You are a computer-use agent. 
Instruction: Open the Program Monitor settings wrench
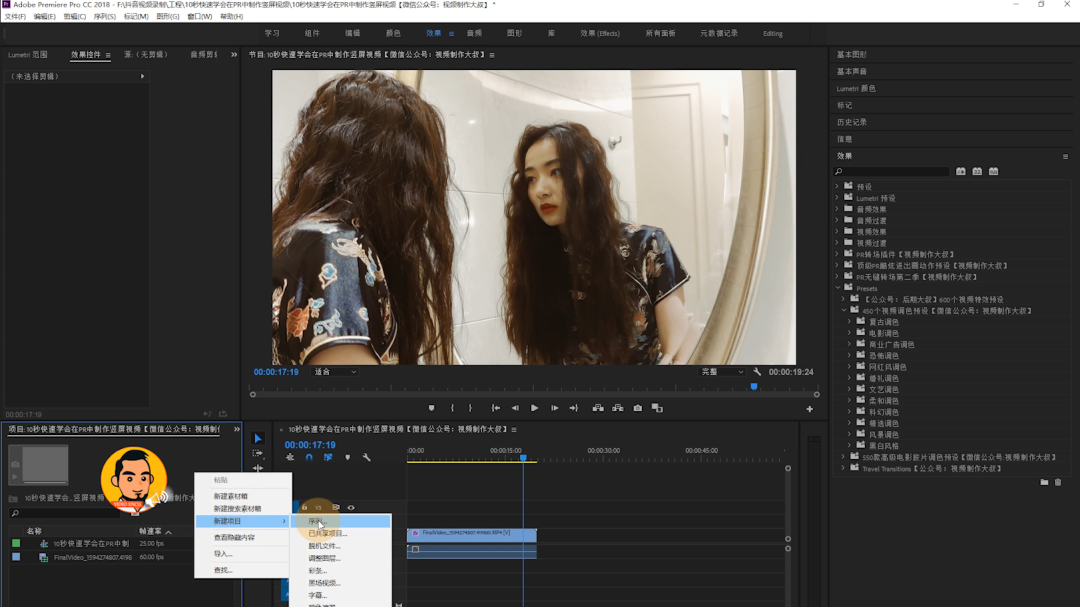[757, 372]
